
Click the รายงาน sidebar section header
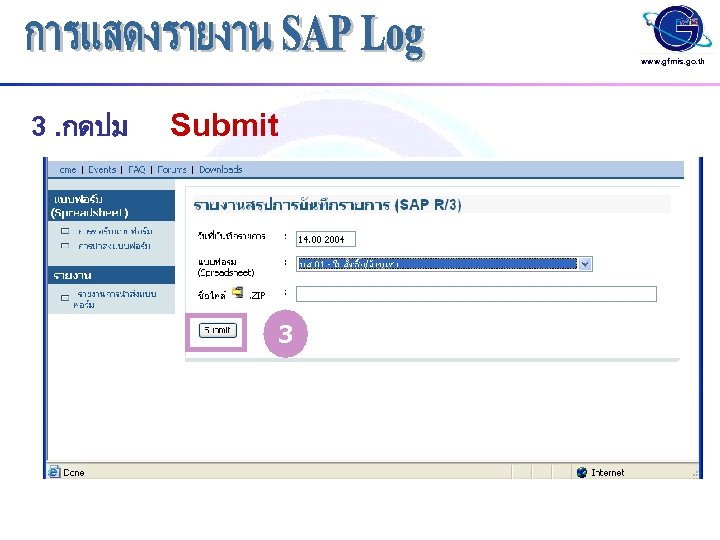pos(112,275)
